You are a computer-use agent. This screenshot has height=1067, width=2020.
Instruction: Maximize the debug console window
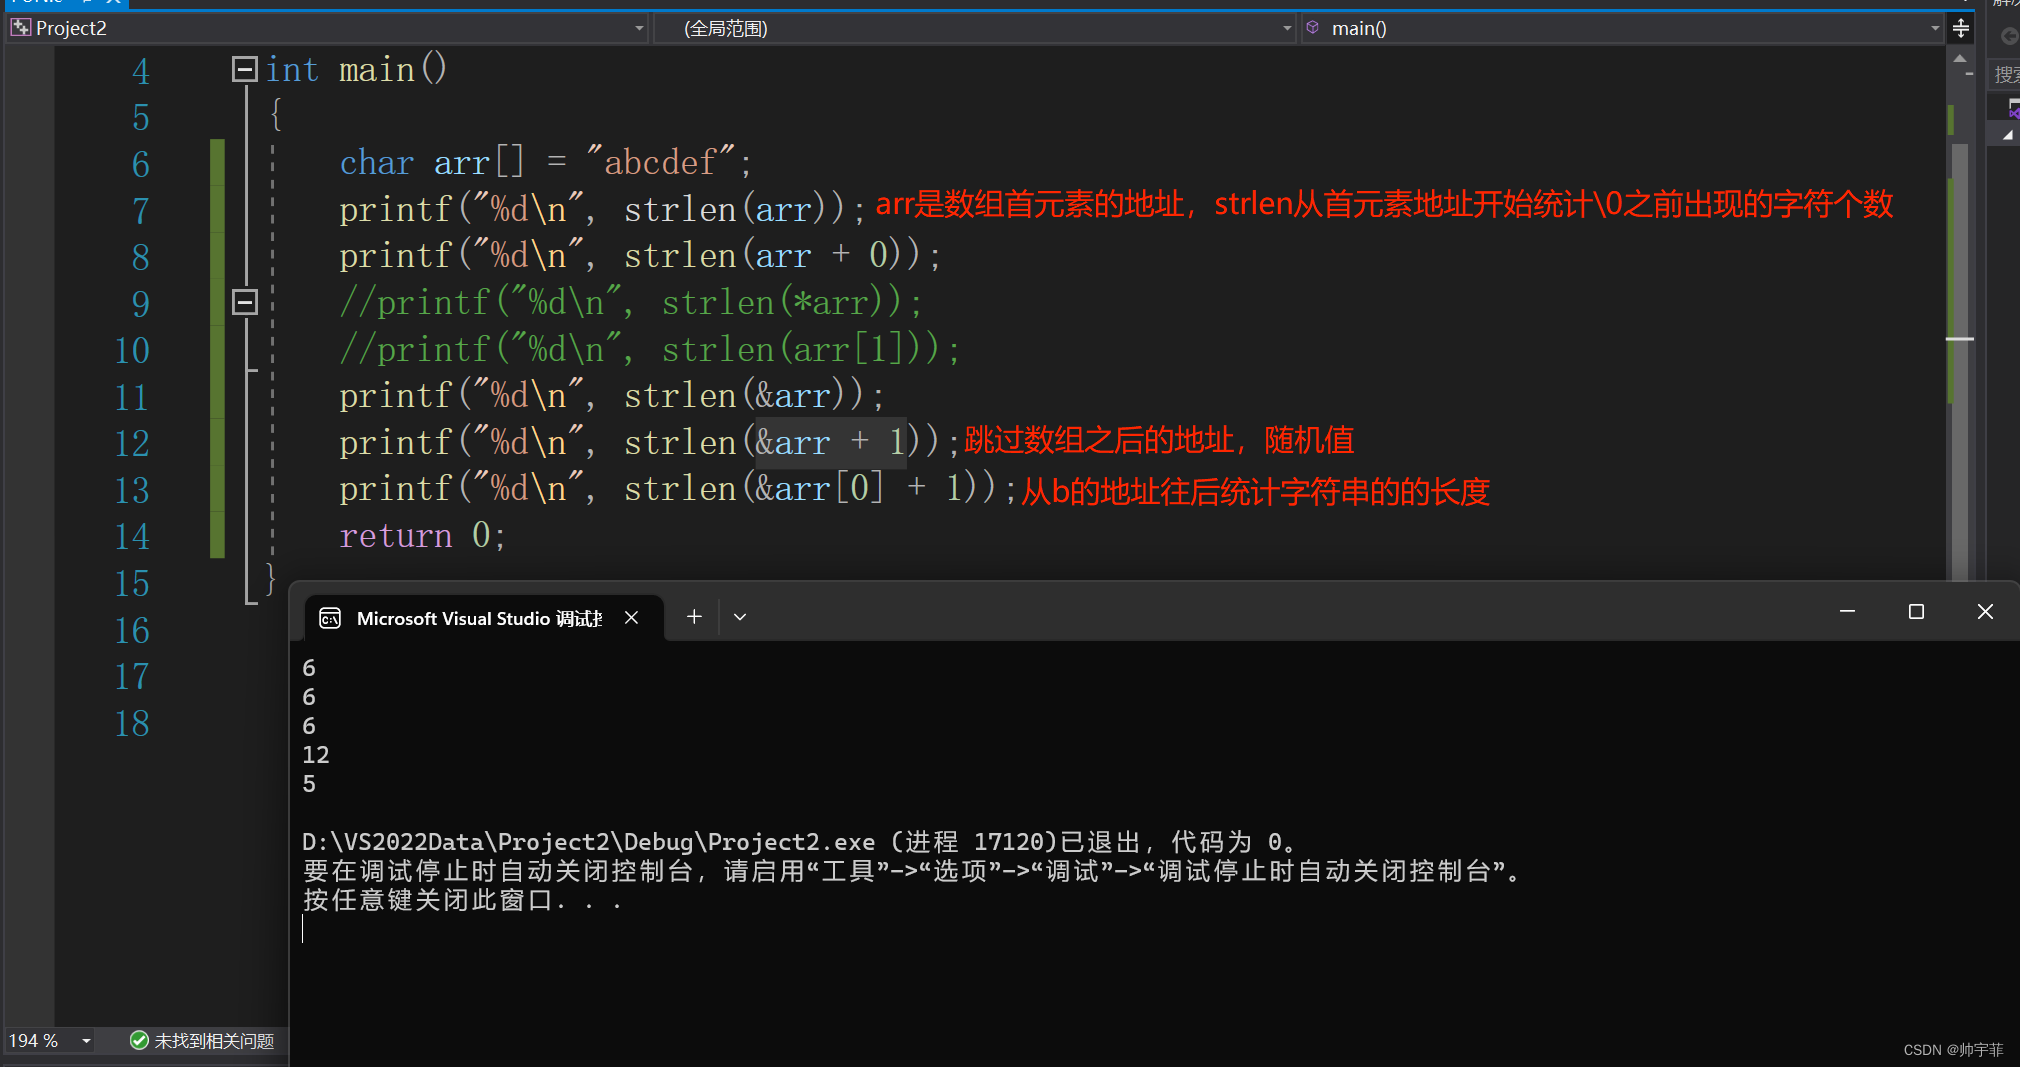pyautogui.click(x=1916, y=611)
